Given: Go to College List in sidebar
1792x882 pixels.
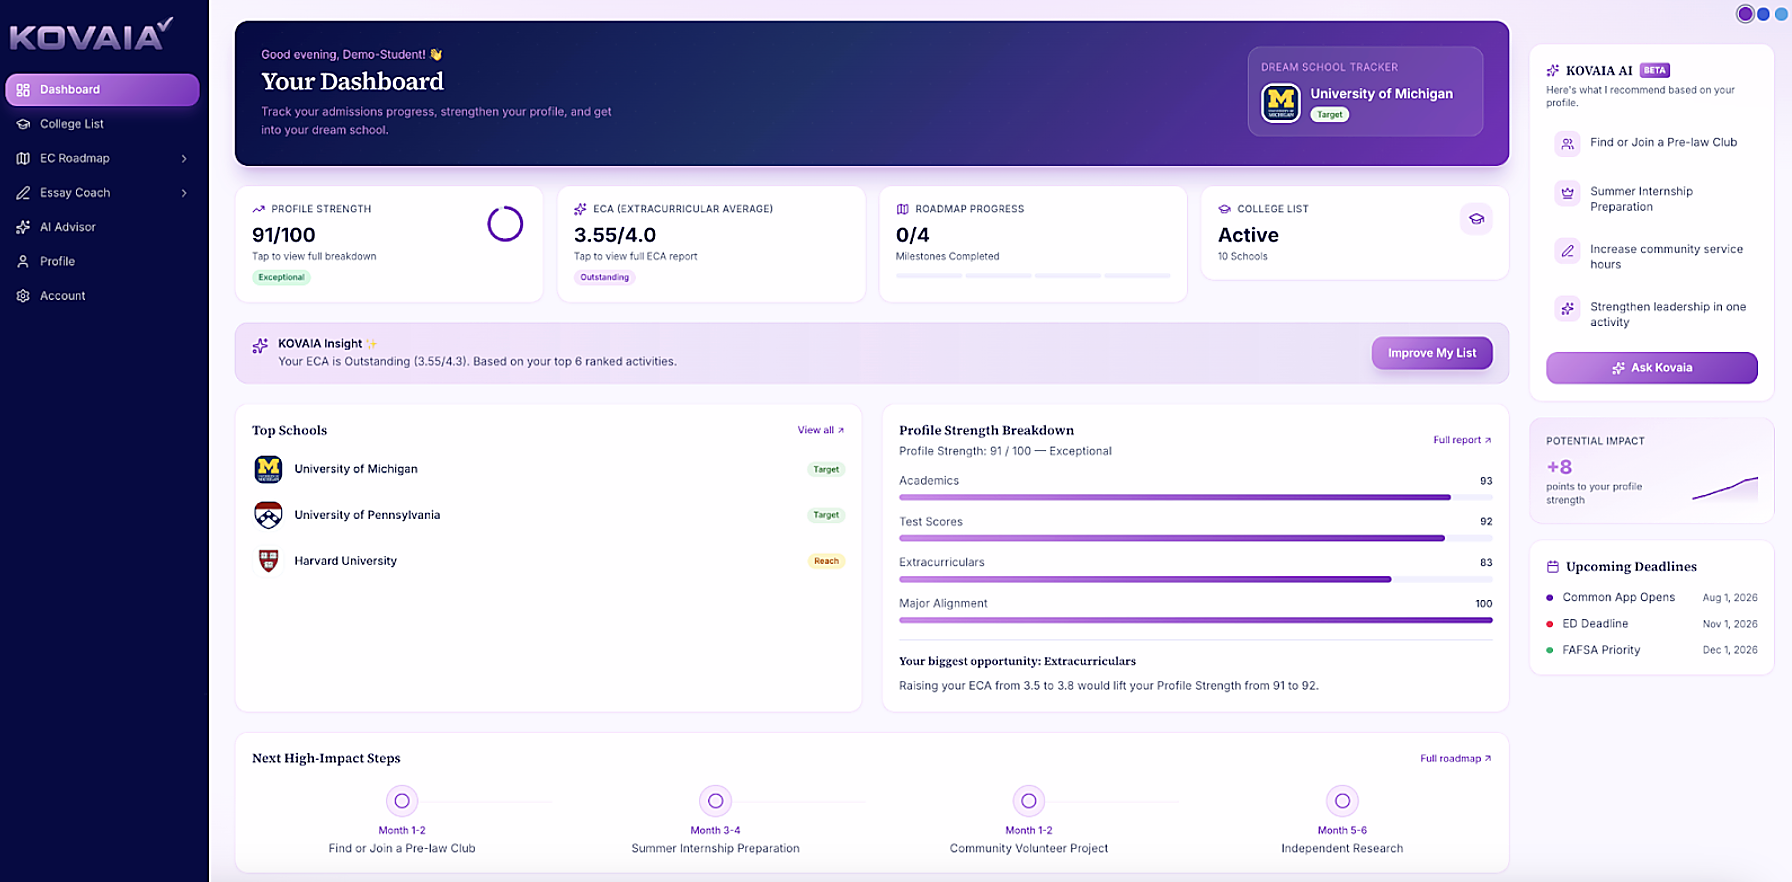Looking at the screenshot, I should coord(102,124).
